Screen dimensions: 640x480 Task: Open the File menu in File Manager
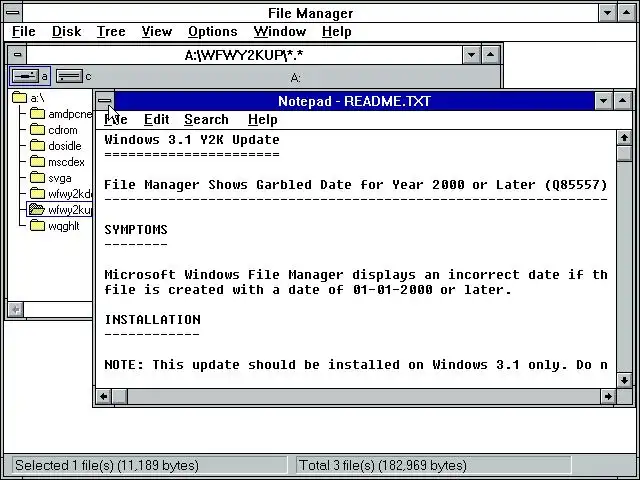point(24,31)
